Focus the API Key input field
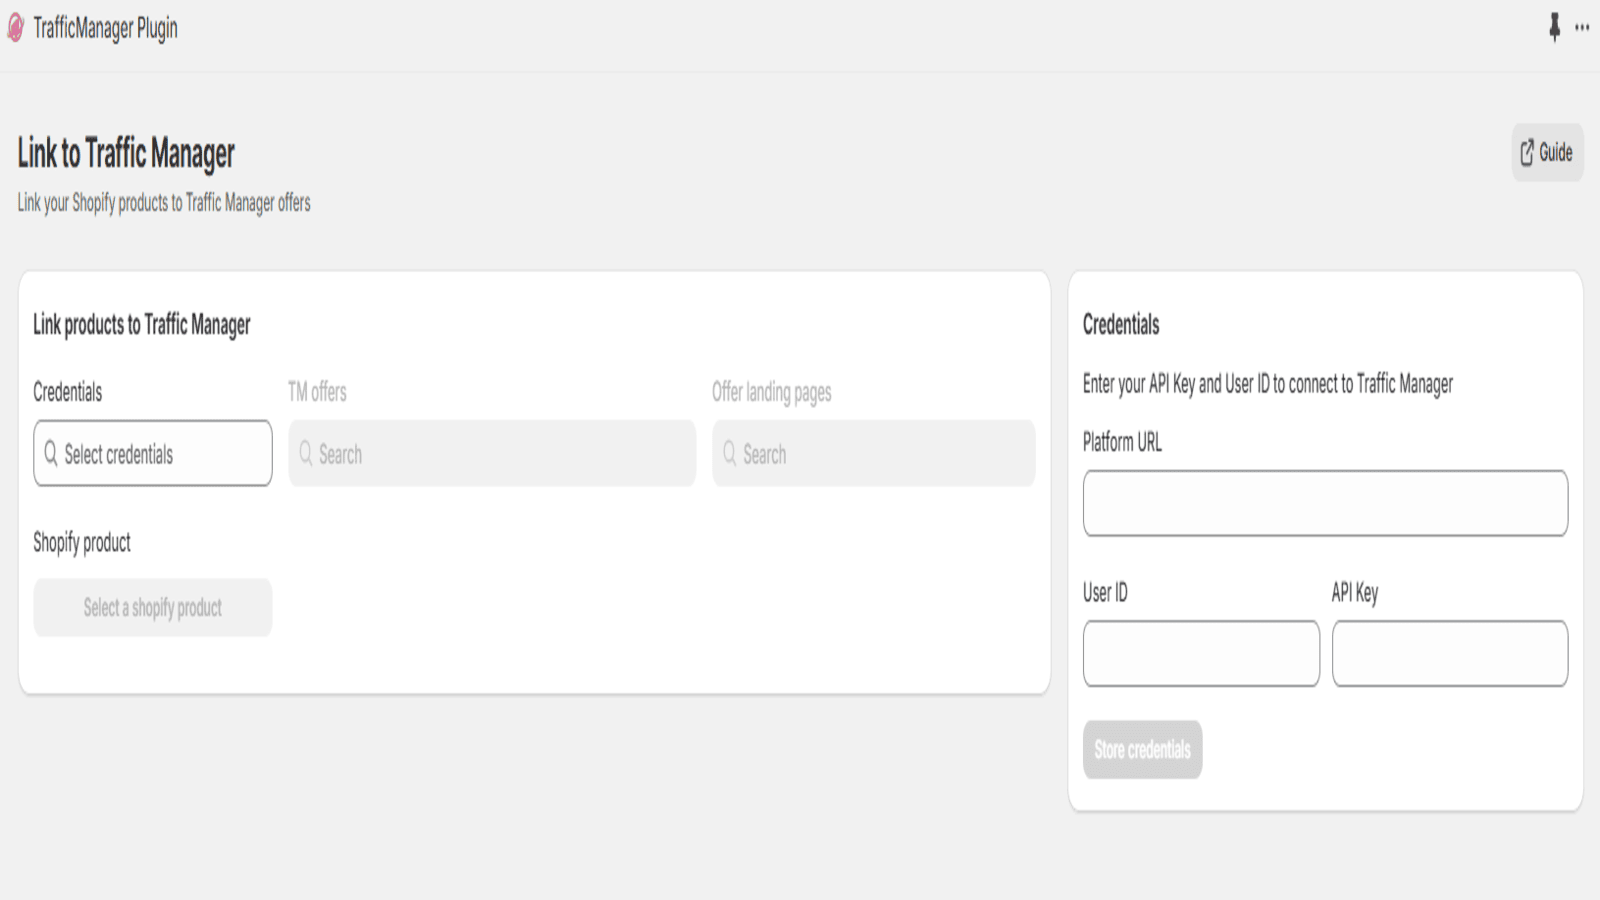 click(1450, 653)
